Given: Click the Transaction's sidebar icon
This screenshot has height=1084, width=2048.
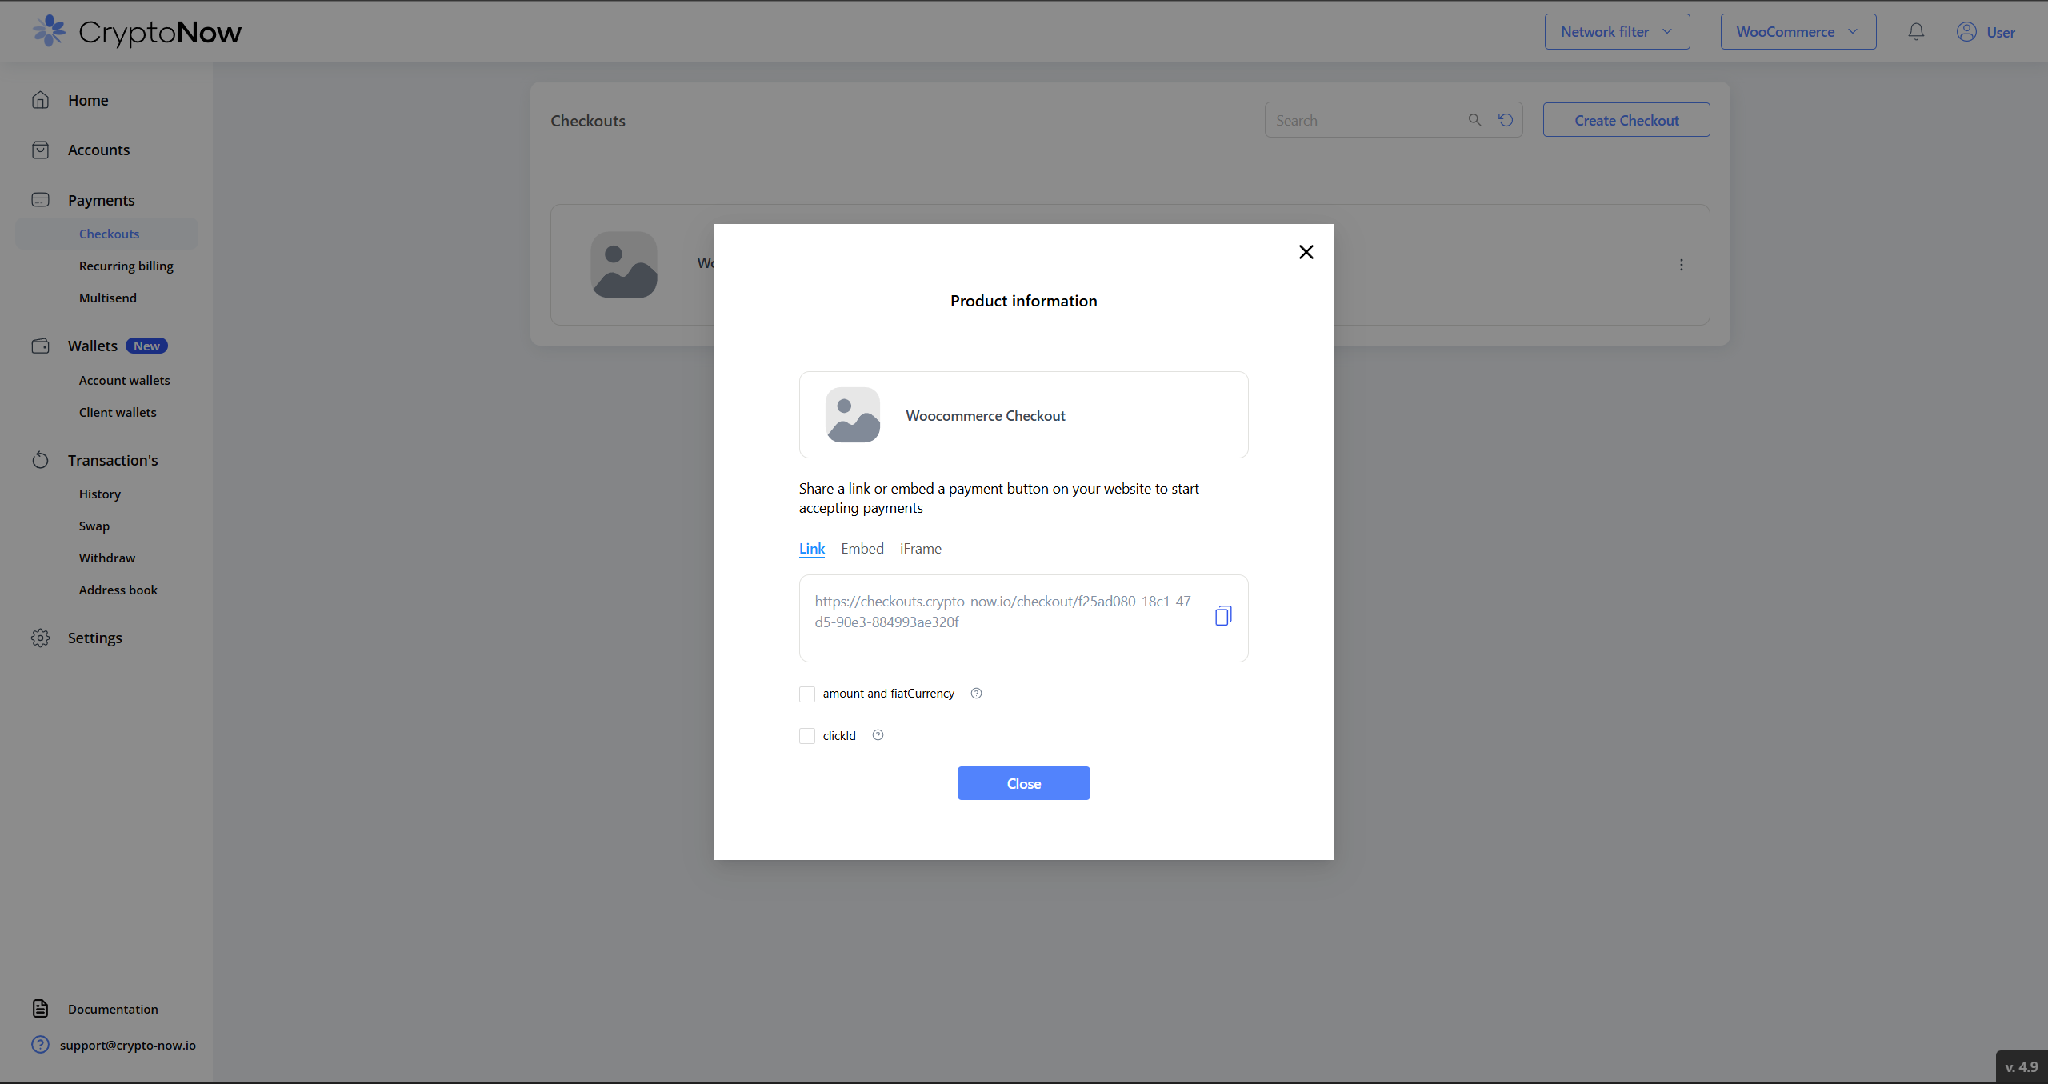Looking at the screenshot, I should pyautogui.click(x=40, y=460).
